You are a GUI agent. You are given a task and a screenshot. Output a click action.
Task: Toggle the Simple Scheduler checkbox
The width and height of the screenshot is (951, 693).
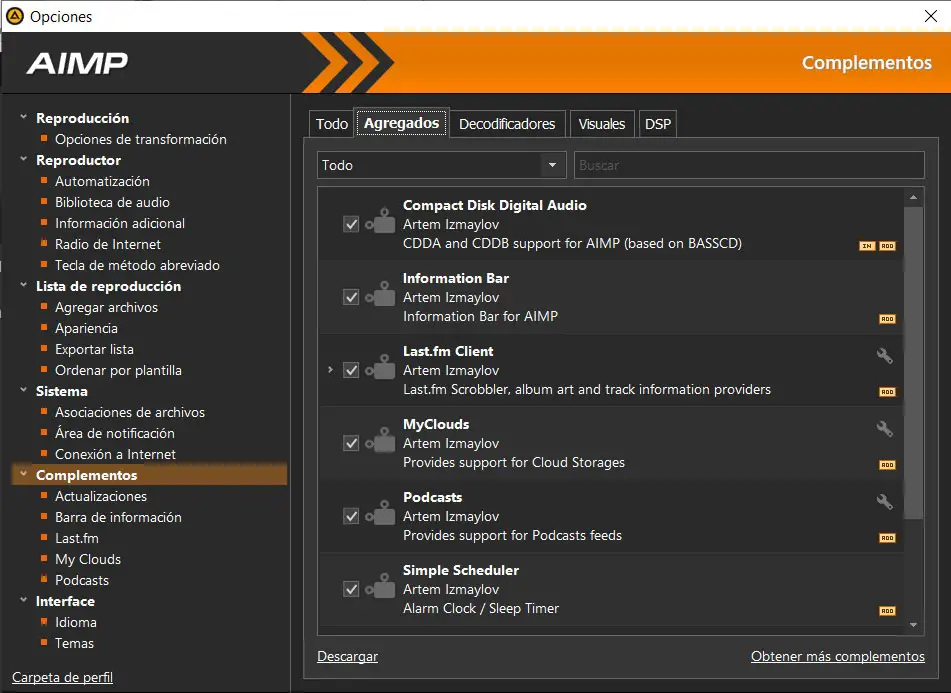coord(351,589)
